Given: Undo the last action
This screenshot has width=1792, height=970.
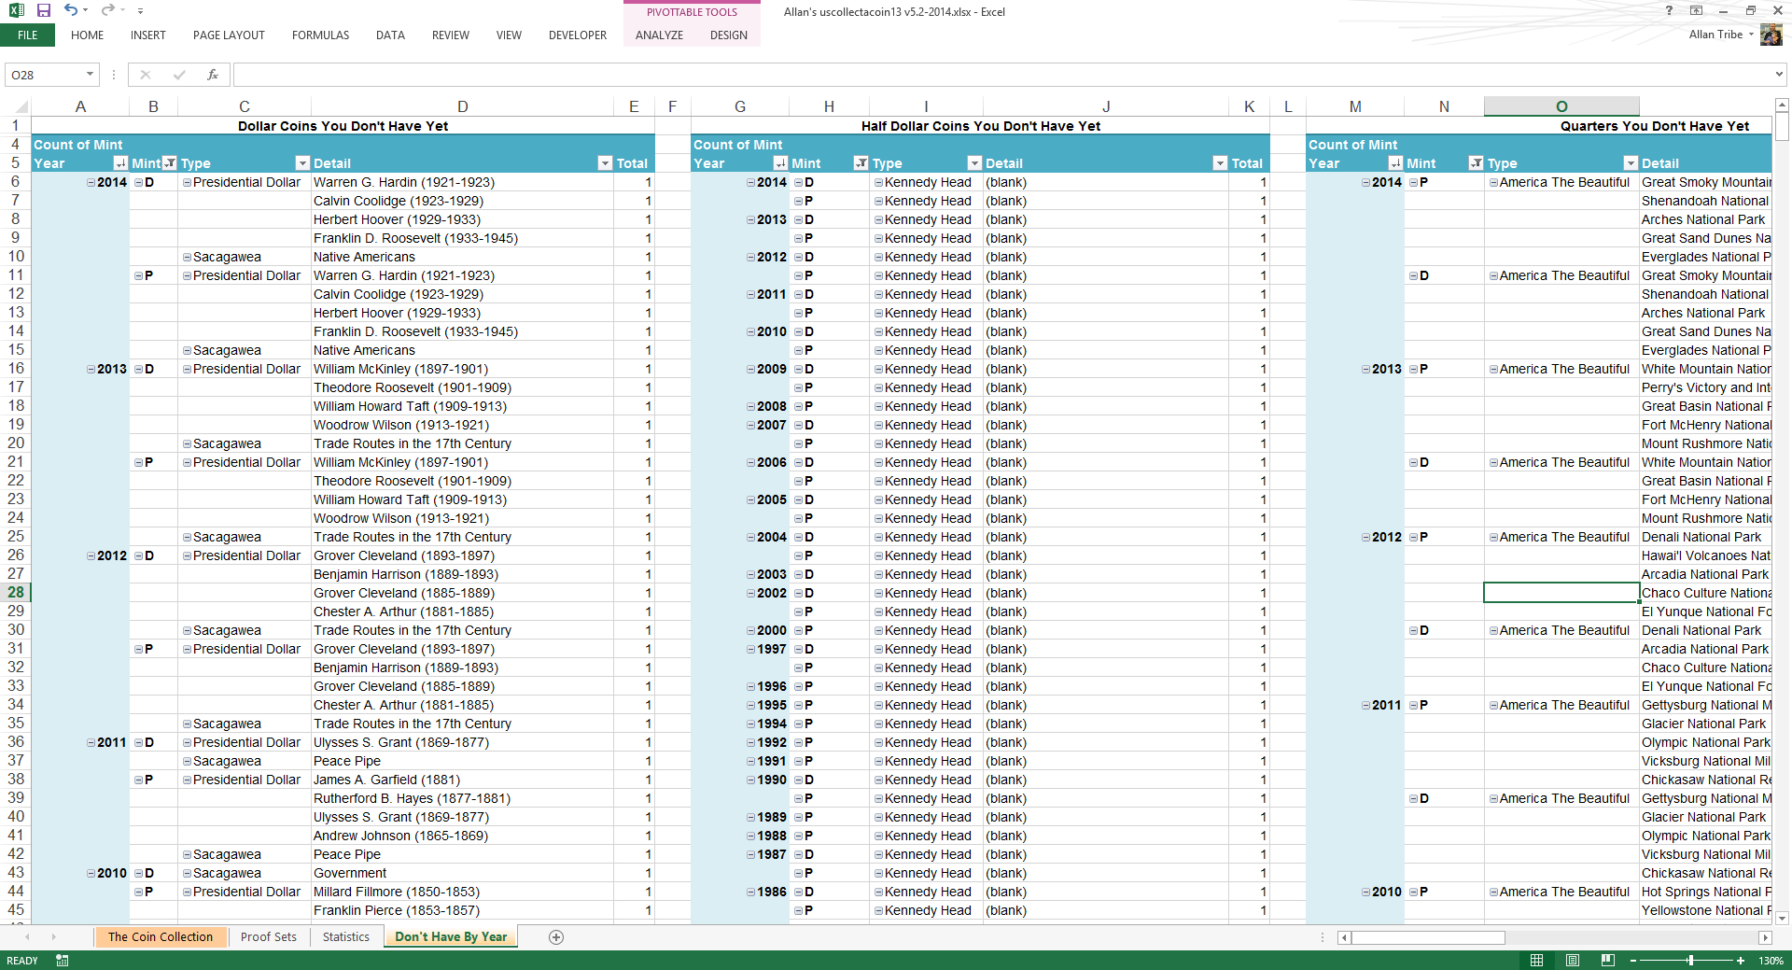Looking at the screenshot, I should coord(68,11).
